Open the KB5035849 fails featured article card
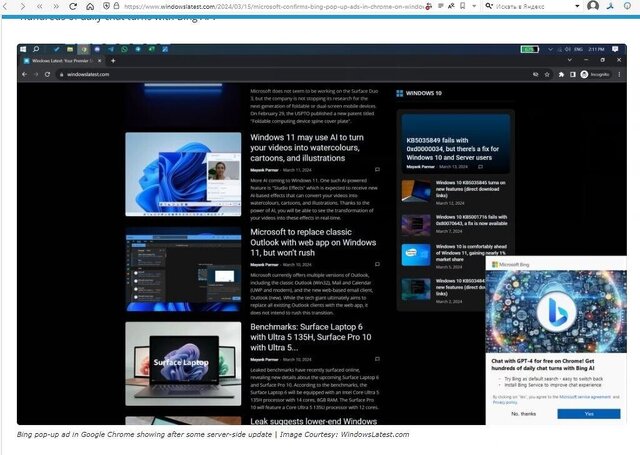The width and height of the screenshot is (640, 455). (455, 143)
